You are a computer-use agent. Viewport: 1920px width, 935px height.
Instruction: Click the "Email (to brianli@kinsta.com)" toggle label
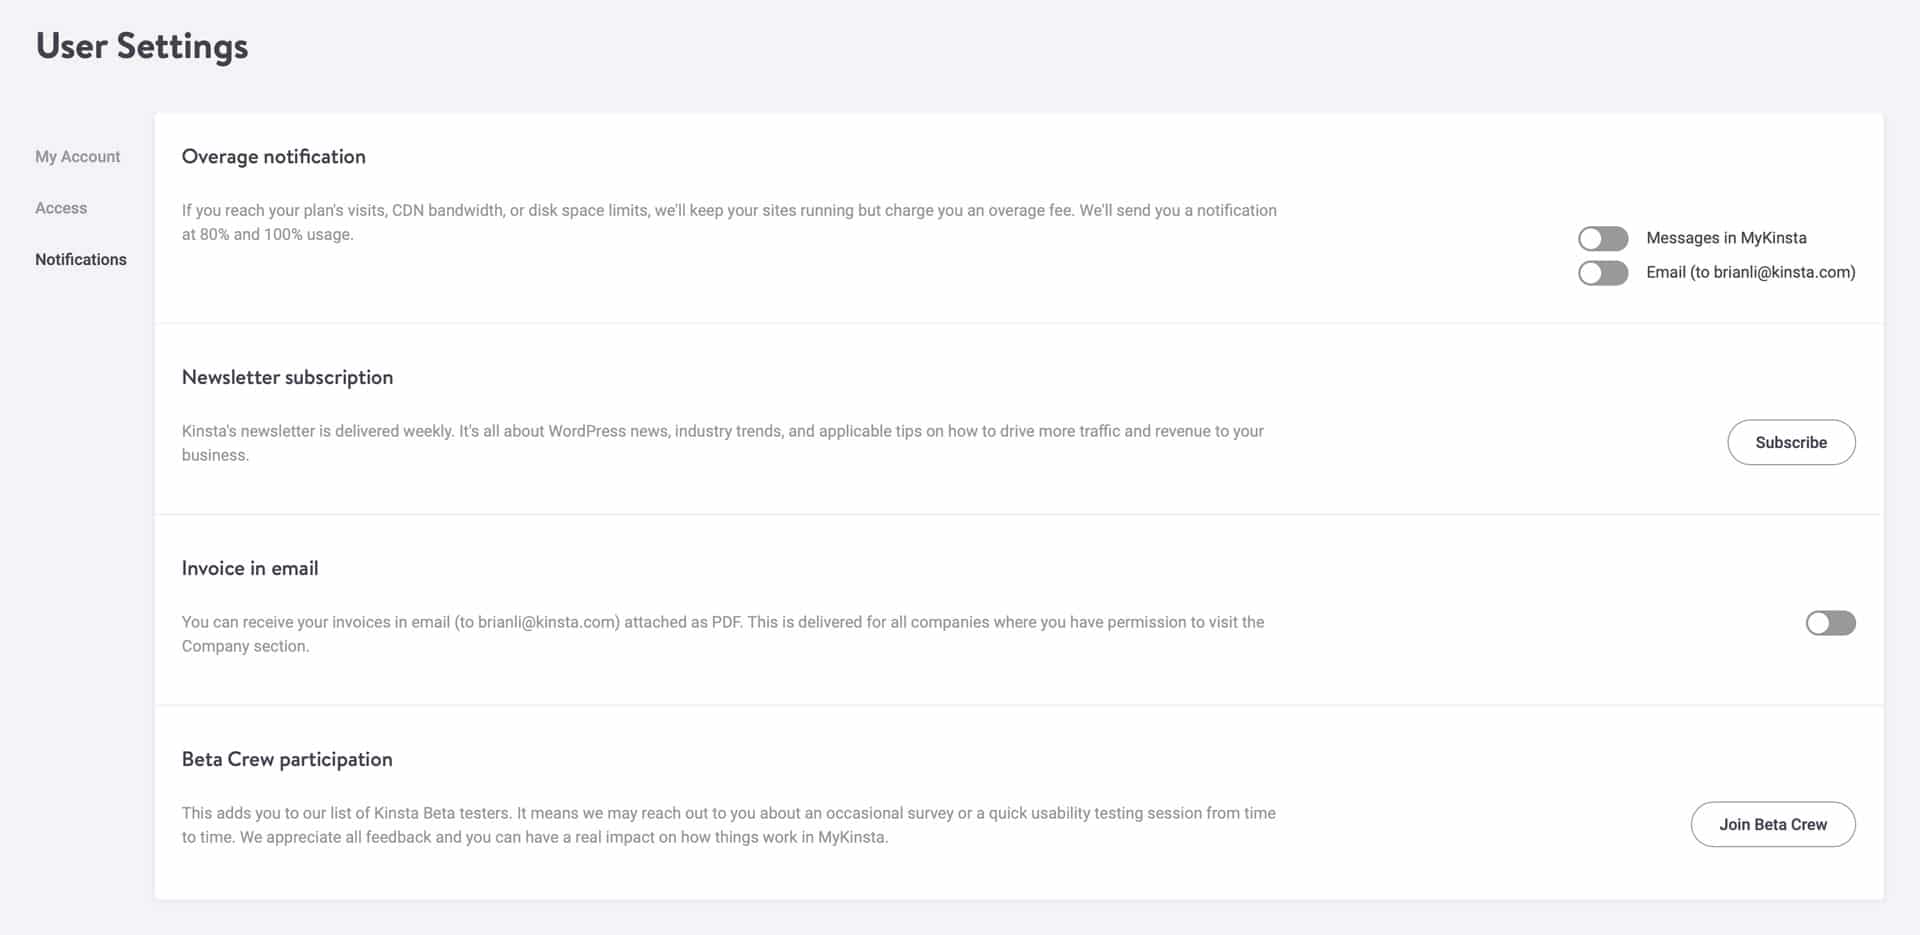click(x=1750, y=272)
